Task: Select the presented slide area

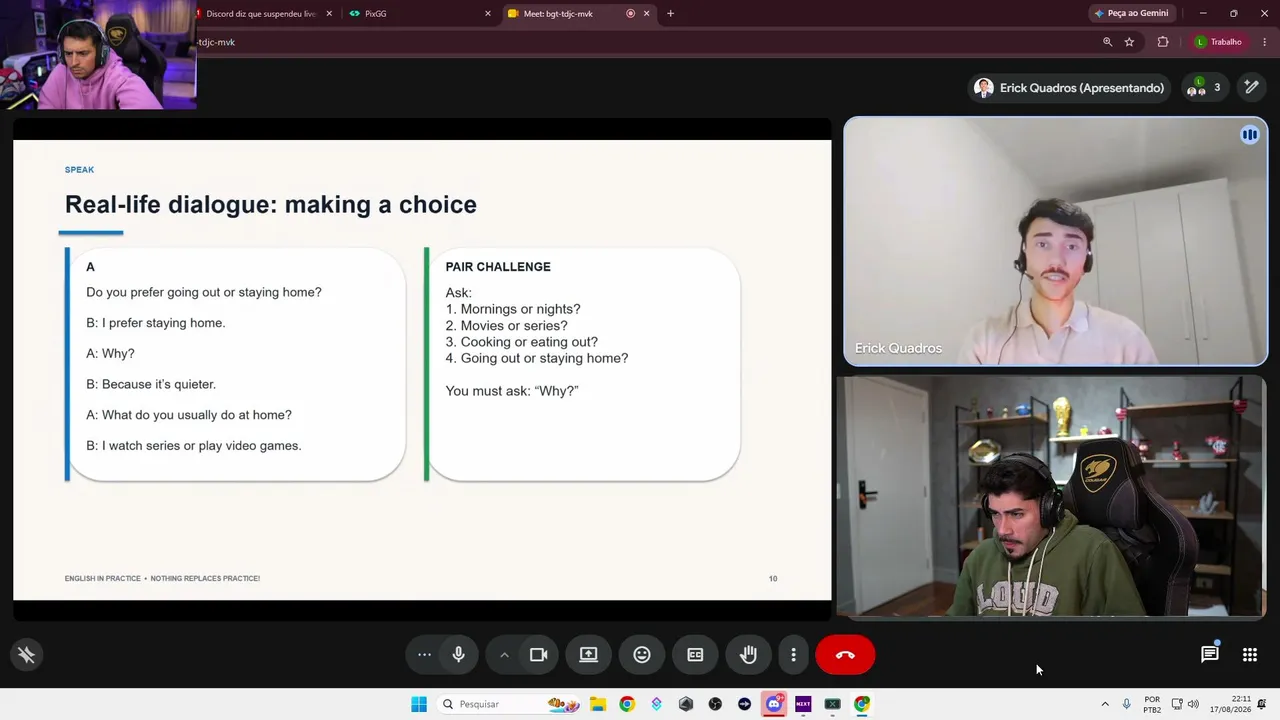Action: pos(422,369)
